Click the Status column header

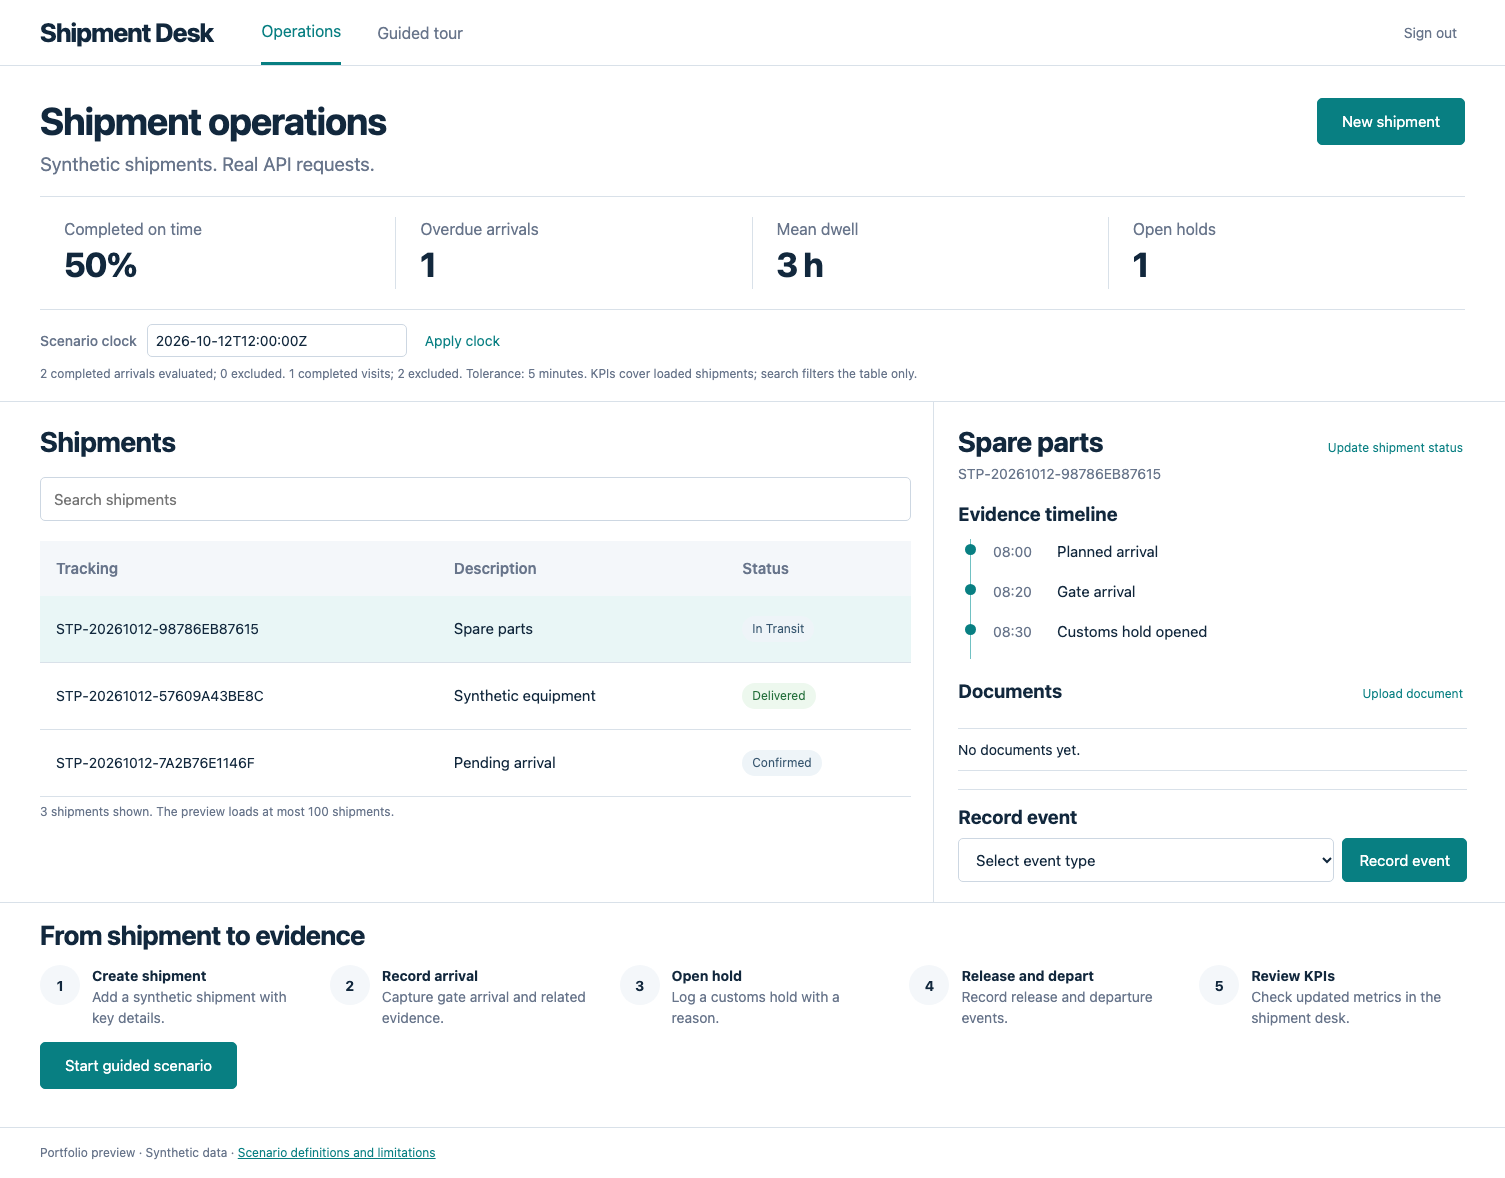click(x=765, y=568)
